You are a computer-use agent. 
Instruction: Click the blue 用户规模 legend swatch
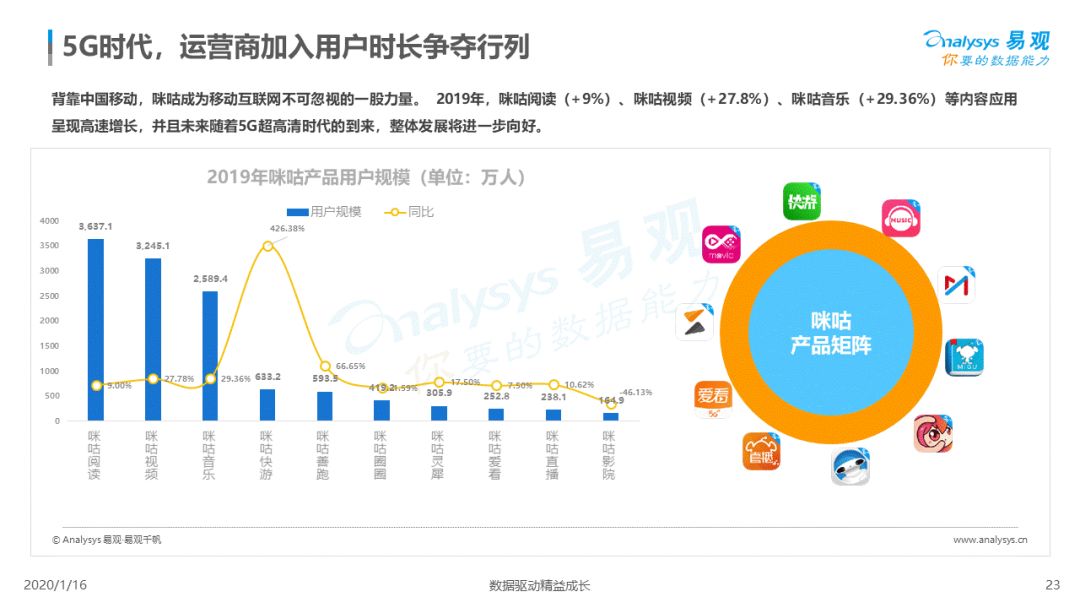[x=298, y=212]
